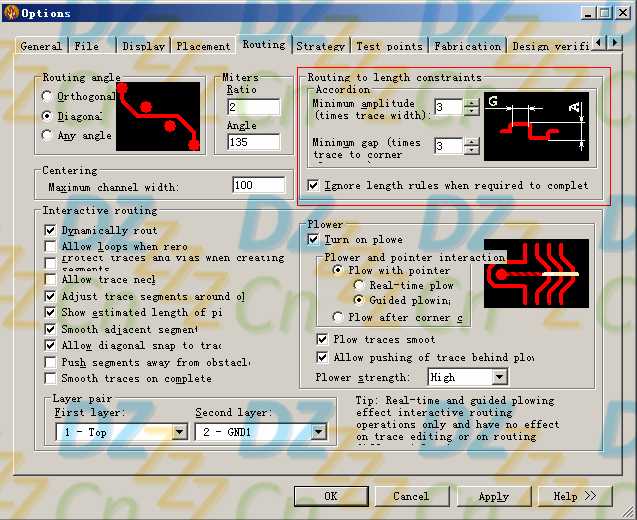Enable Protect traces and vias checkbox
Image resolution: width=637 pixels, height=520 pixels.
tap(50, 263)
